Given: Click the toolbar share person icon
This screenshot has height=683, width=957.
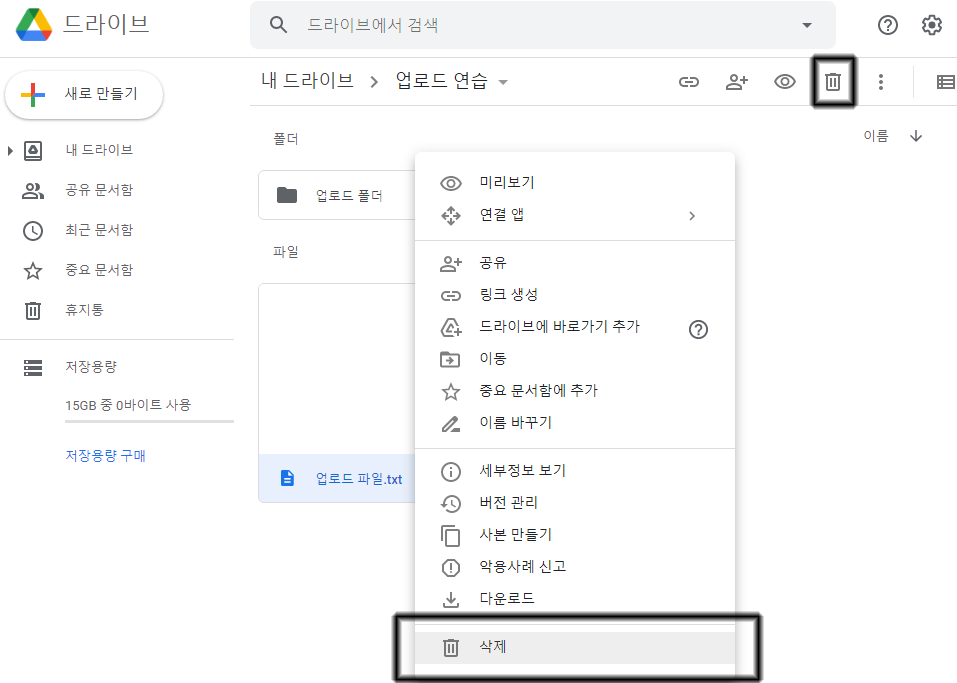Looking at the screenshot, I should tap(737, 82).
